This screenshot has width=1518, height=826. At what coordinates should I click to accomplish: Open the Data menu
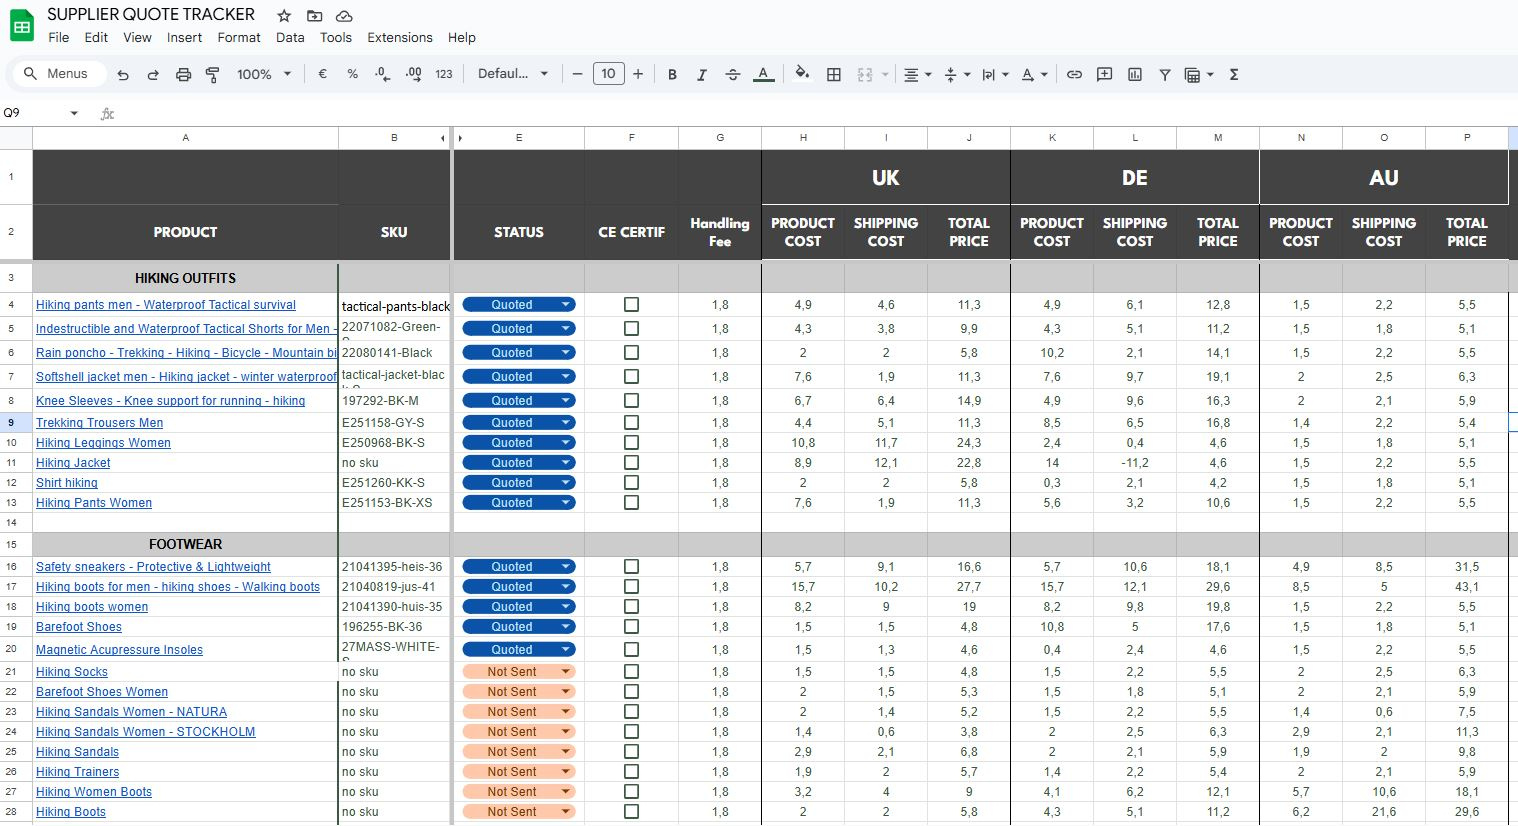point(290,38)
